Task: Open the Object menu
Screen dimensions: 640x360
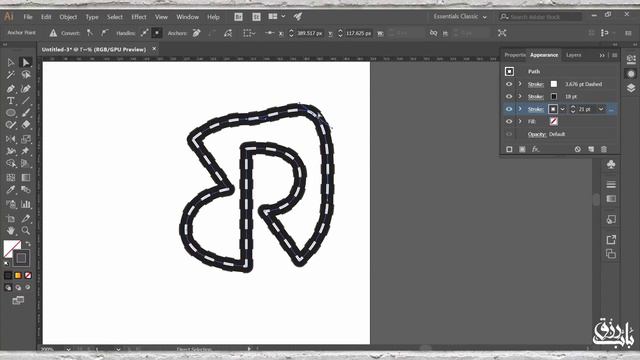Action: pos(68,17)
